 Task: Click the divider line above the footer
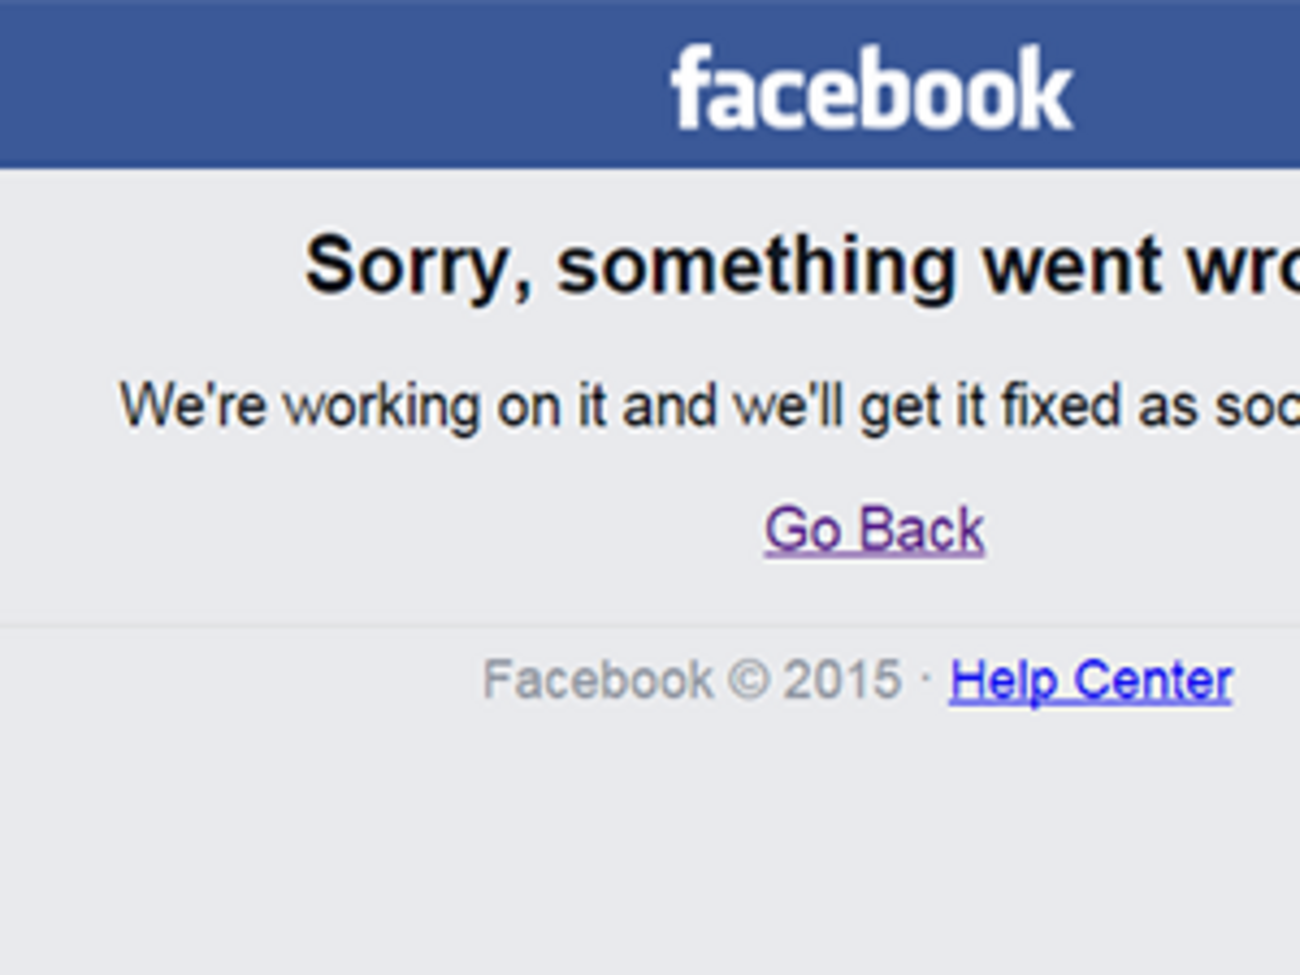pyautogui.click(x=650, y=626)
